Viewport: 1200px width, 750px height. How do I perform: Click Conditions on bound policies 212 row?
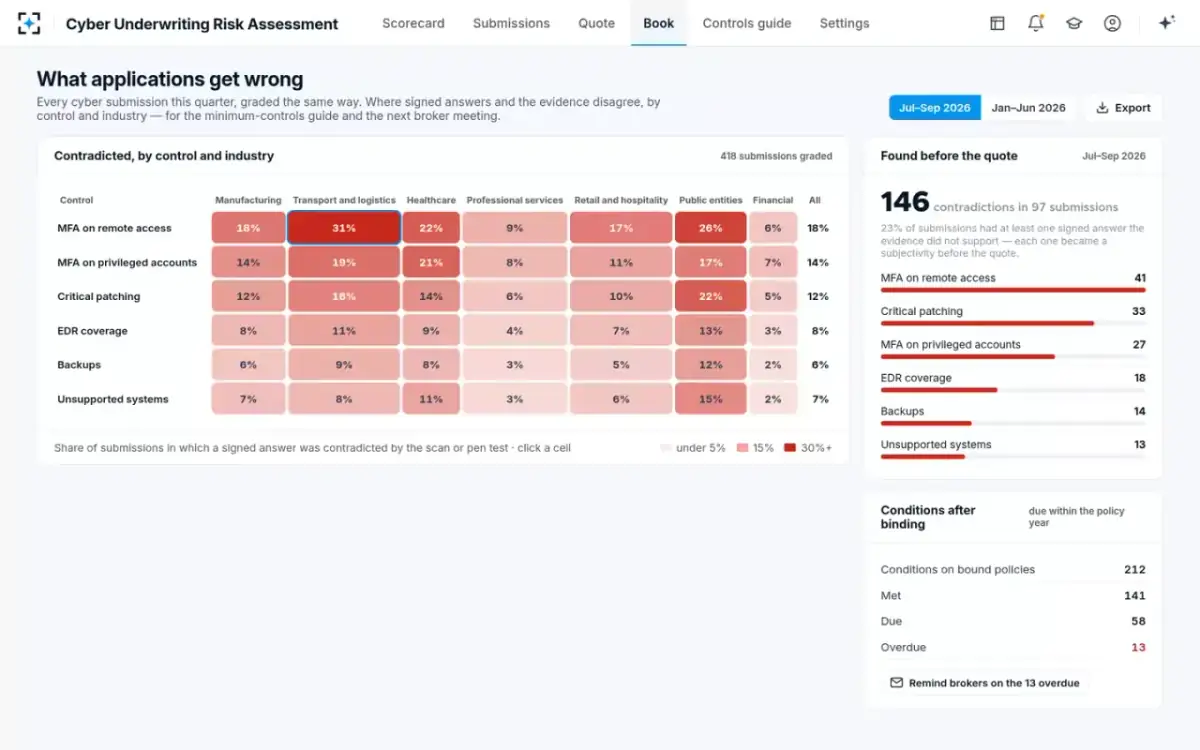point(1013,569)
